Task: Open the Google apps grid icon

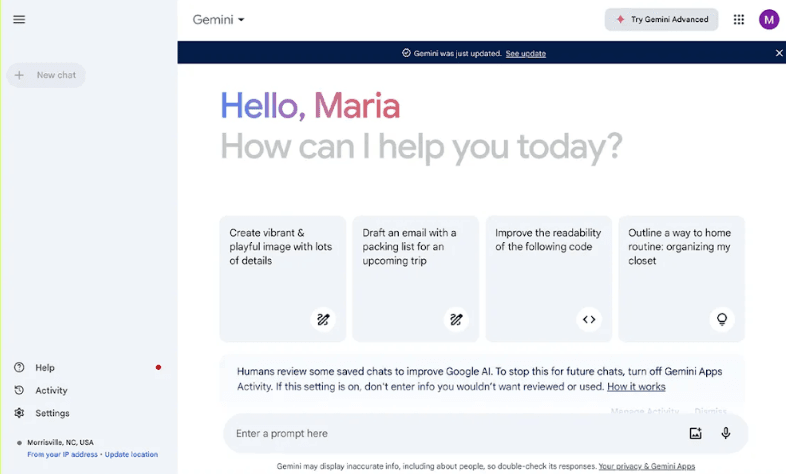Action: coord(739,20)
